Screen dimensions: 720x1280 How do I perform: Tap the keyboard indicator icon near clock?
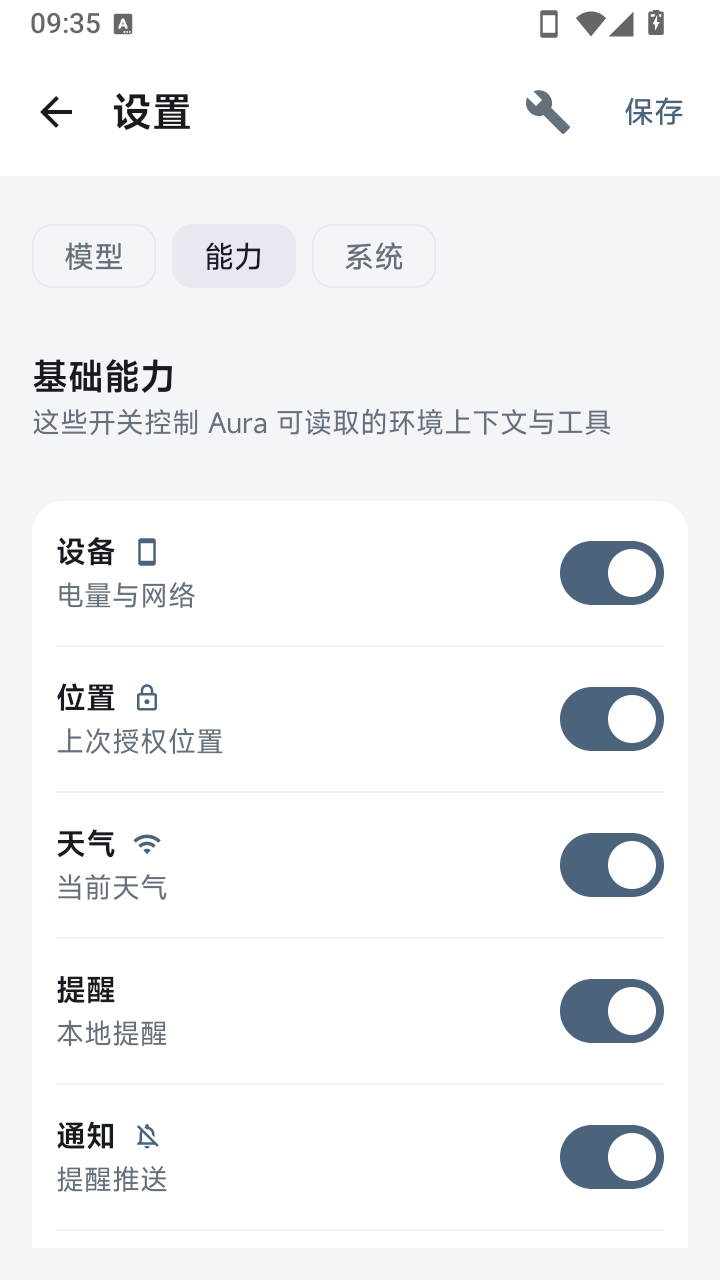click(123, 25)
